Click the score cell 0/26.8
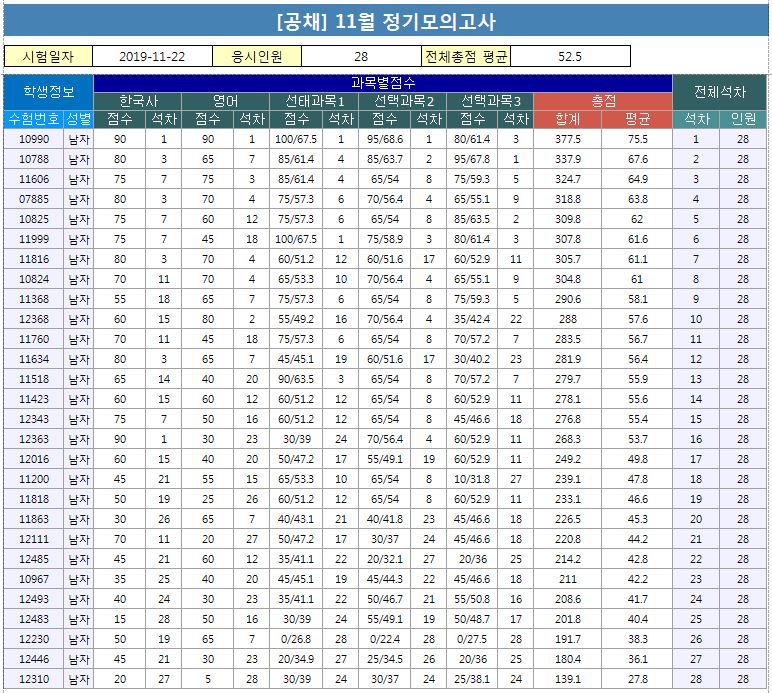The width and height of the screenshot is (772, 693). pyautogui.click(x=296, y=639)
